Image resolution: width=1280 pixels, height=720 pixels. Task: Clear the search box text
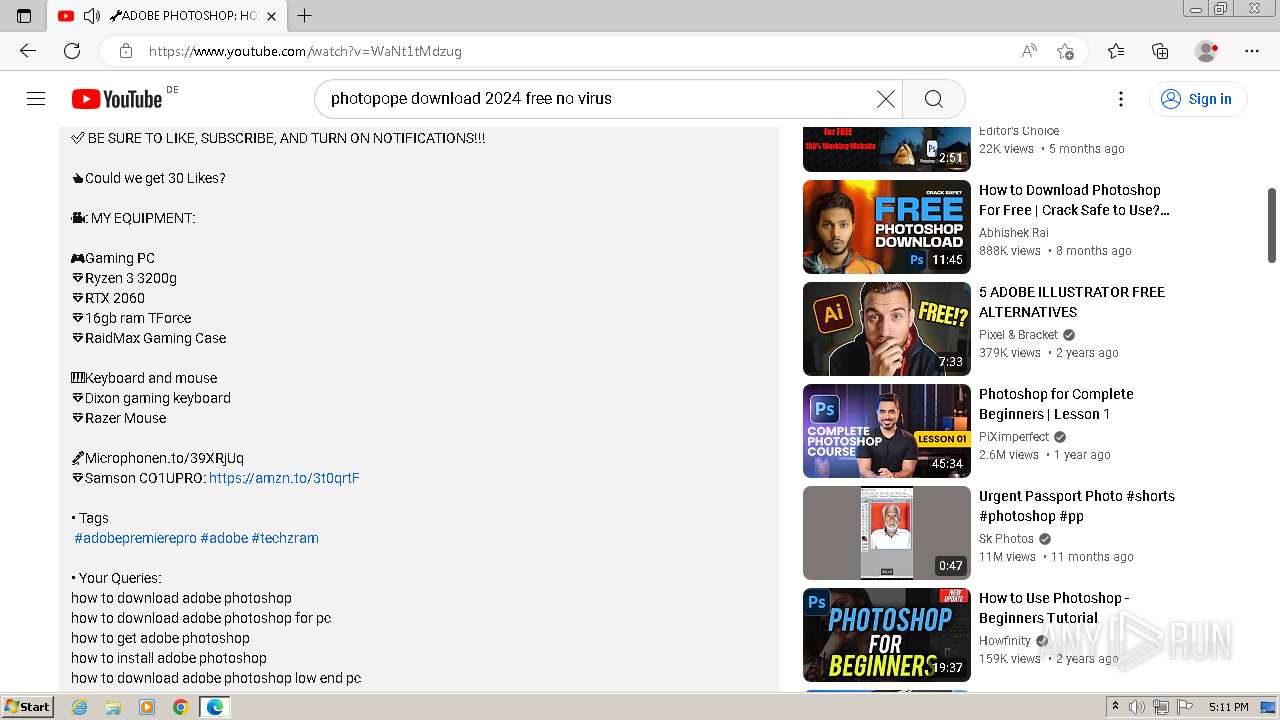click(x=885, y=98)
